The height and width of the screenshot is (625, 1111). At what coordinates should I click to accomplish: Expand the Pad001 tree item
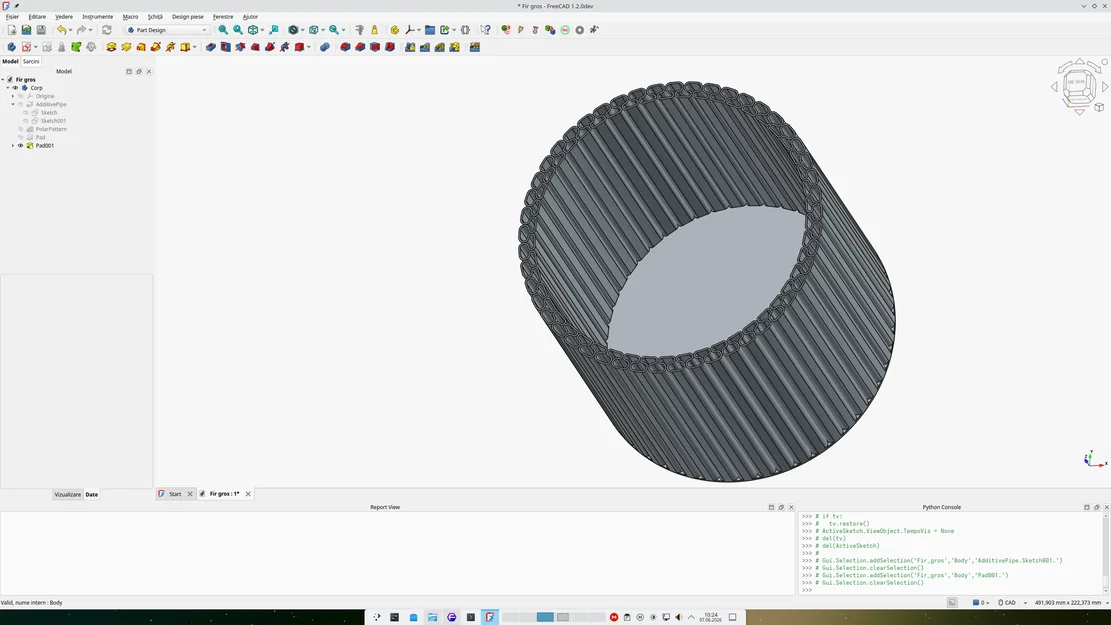[13, 146]
